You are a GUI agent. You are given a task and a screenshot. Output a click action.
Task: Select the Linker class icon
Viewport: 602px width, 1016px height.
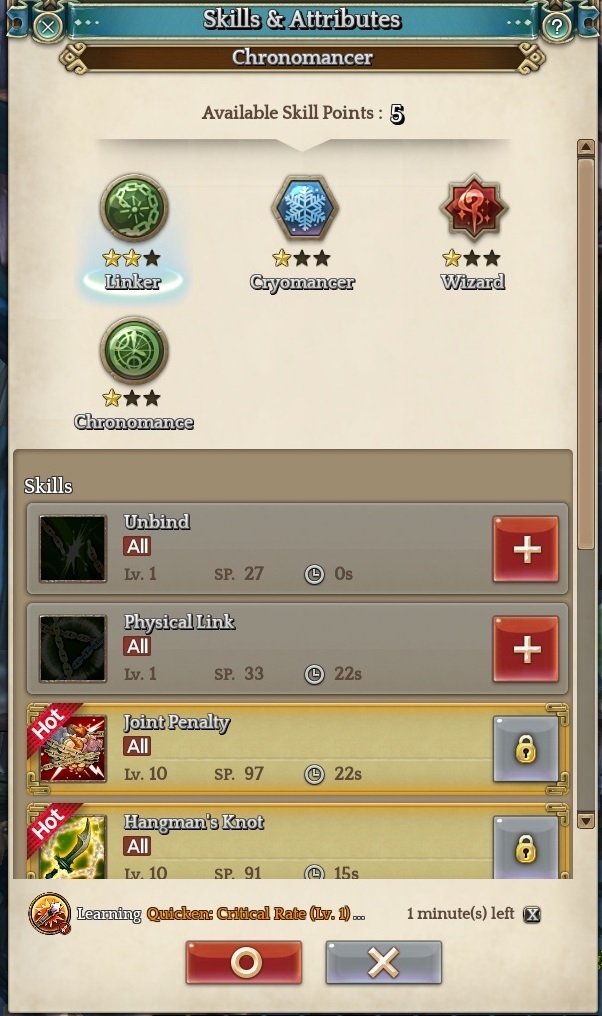pyautogui.click(x=134, y=207)
